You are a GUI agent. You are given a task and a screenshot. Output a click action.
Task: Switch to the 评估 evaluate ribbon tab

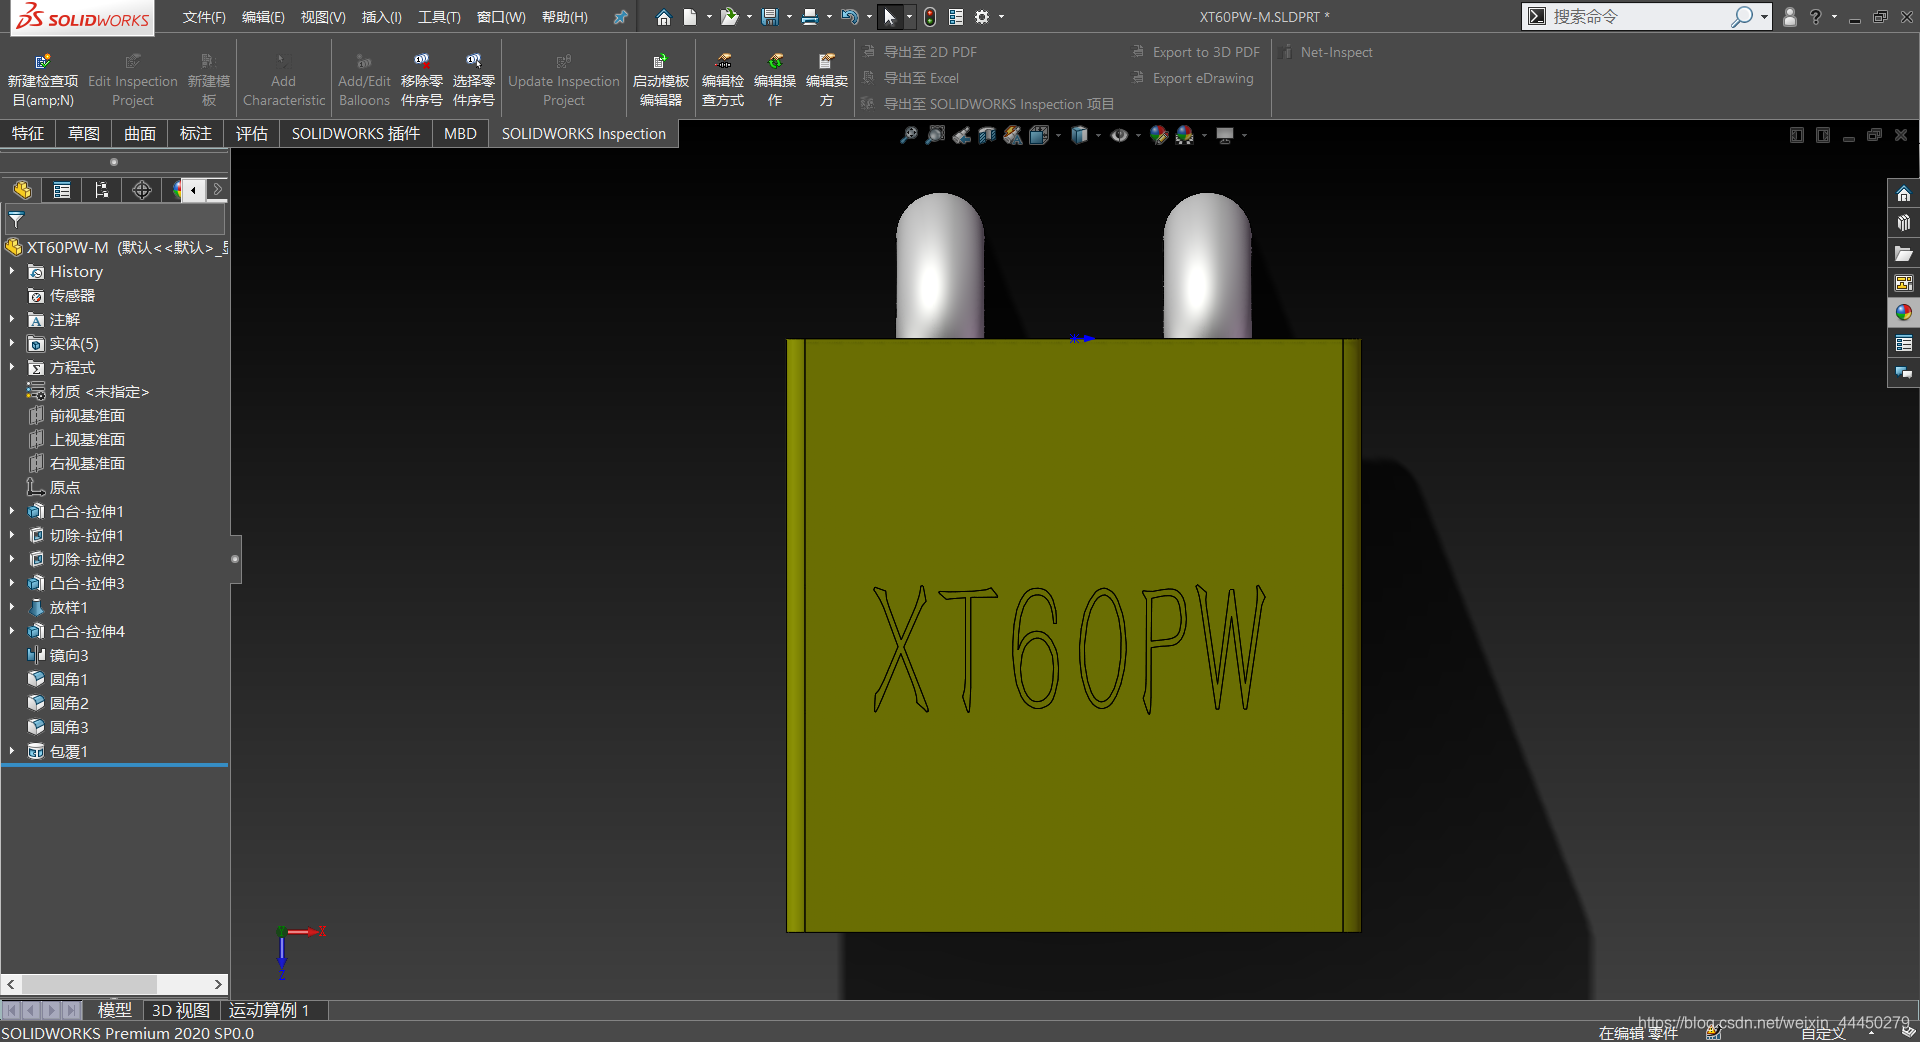point(252,134)
